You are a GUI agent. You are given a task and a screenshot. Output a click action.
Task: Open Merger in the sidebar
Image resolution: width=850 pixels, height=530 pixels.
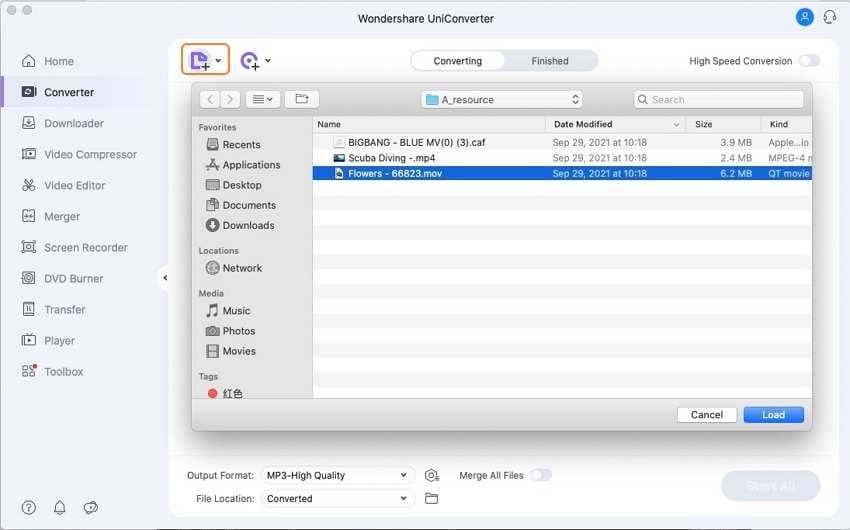[50, 216]
